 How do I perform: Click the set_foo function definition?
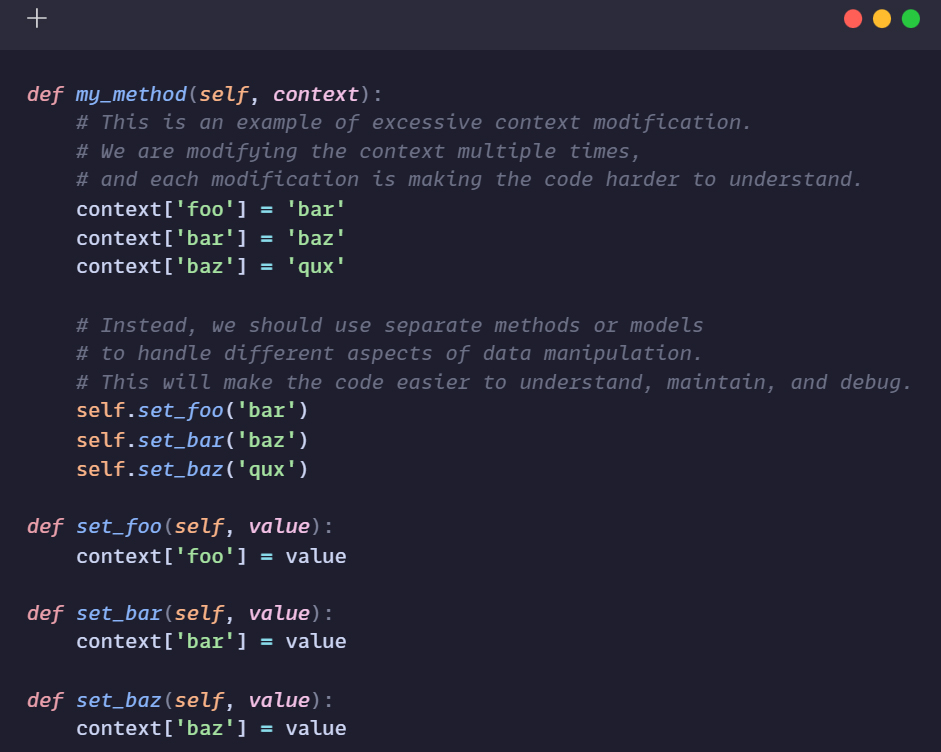[x=118, y=526]
